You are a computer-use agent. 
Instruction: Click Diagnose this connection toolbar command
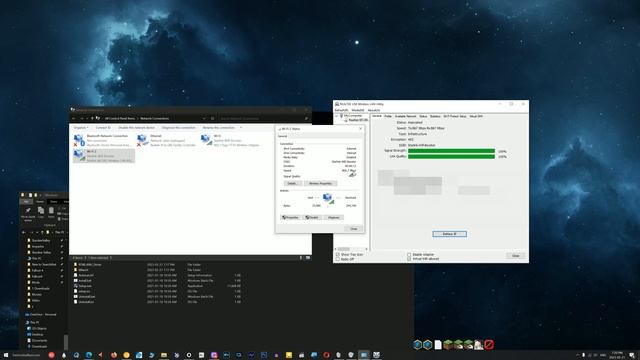[178, 128]
